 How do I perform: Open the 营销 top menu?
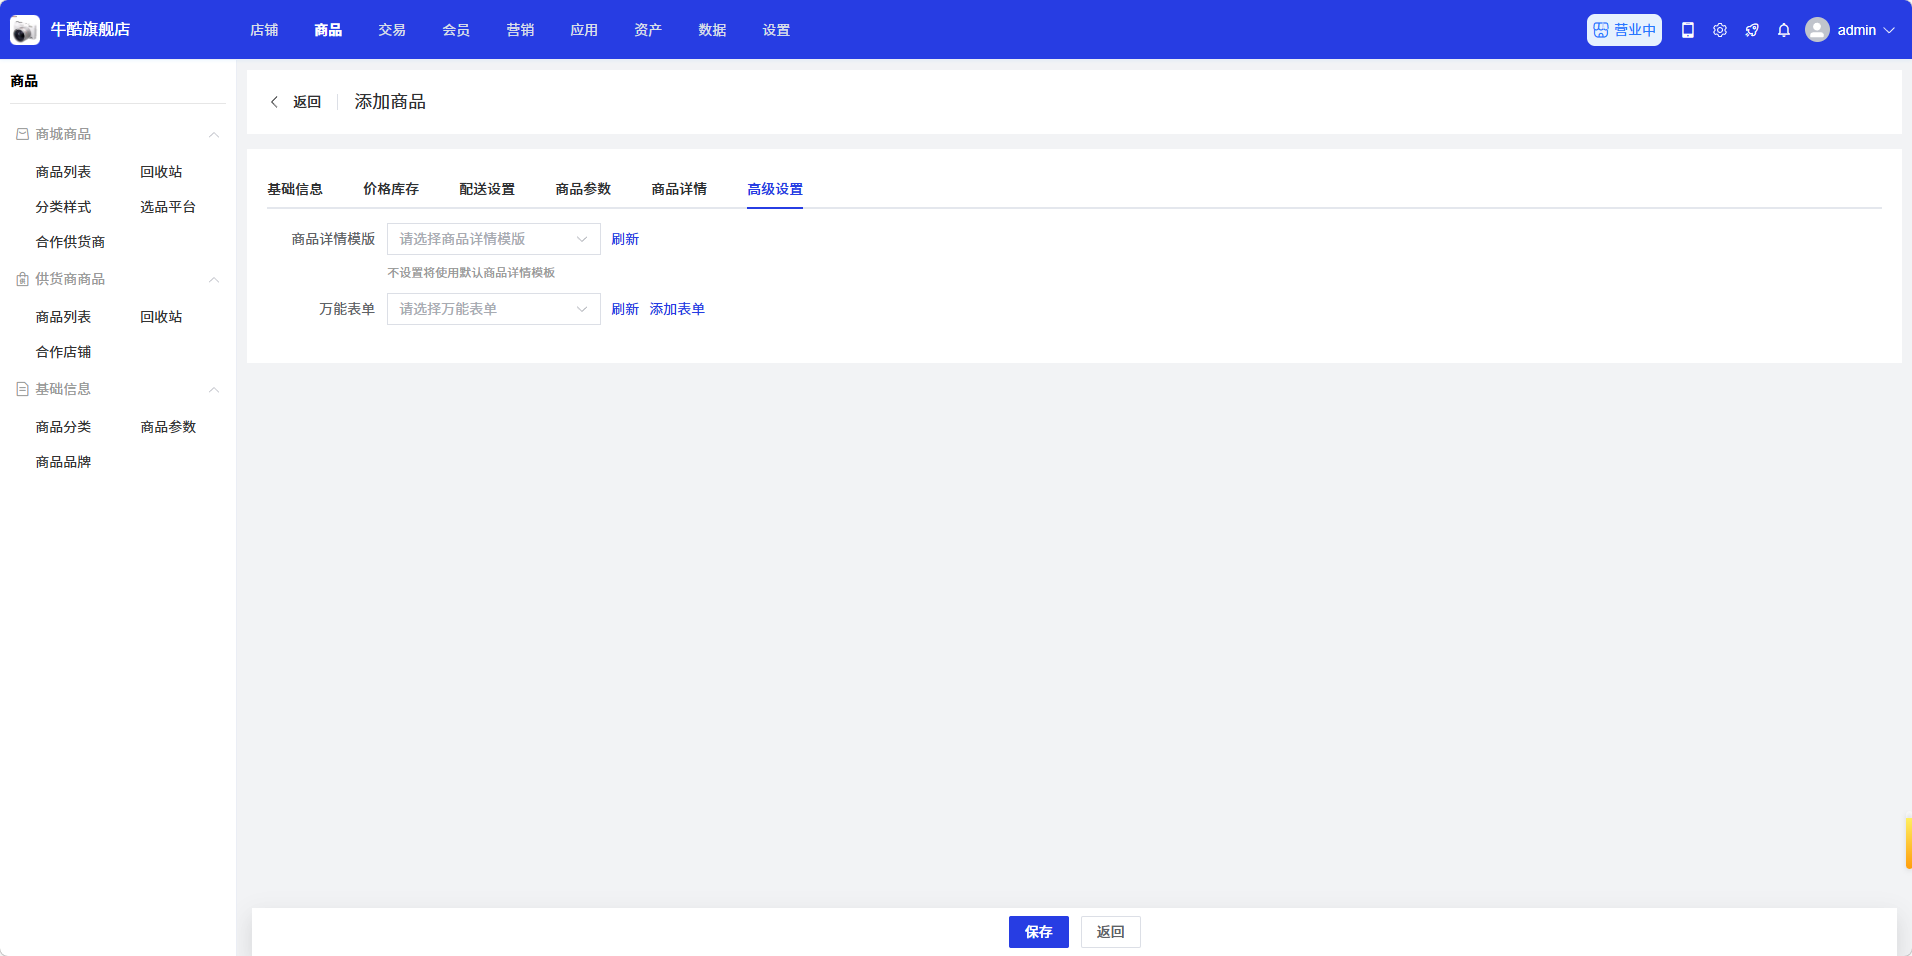pyautogui.click(x=520, y=30)
